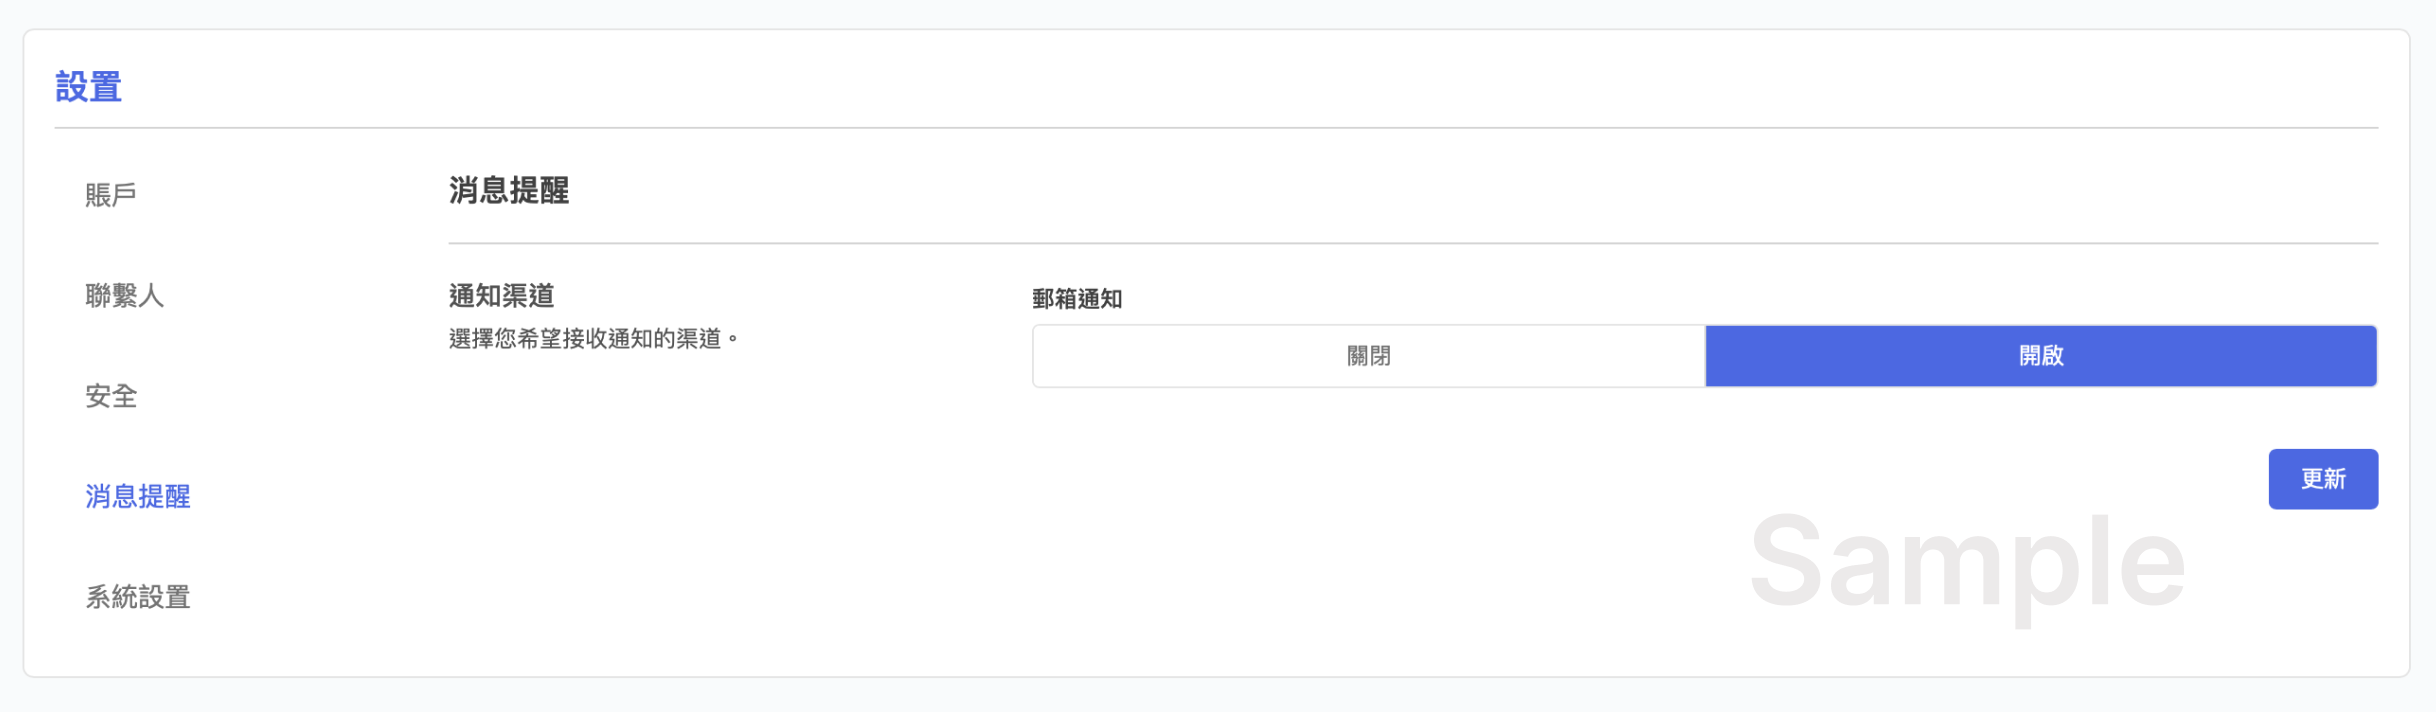Click the divider under the 消息提醒 heading
The image size is (2436, 712).
1413,243
